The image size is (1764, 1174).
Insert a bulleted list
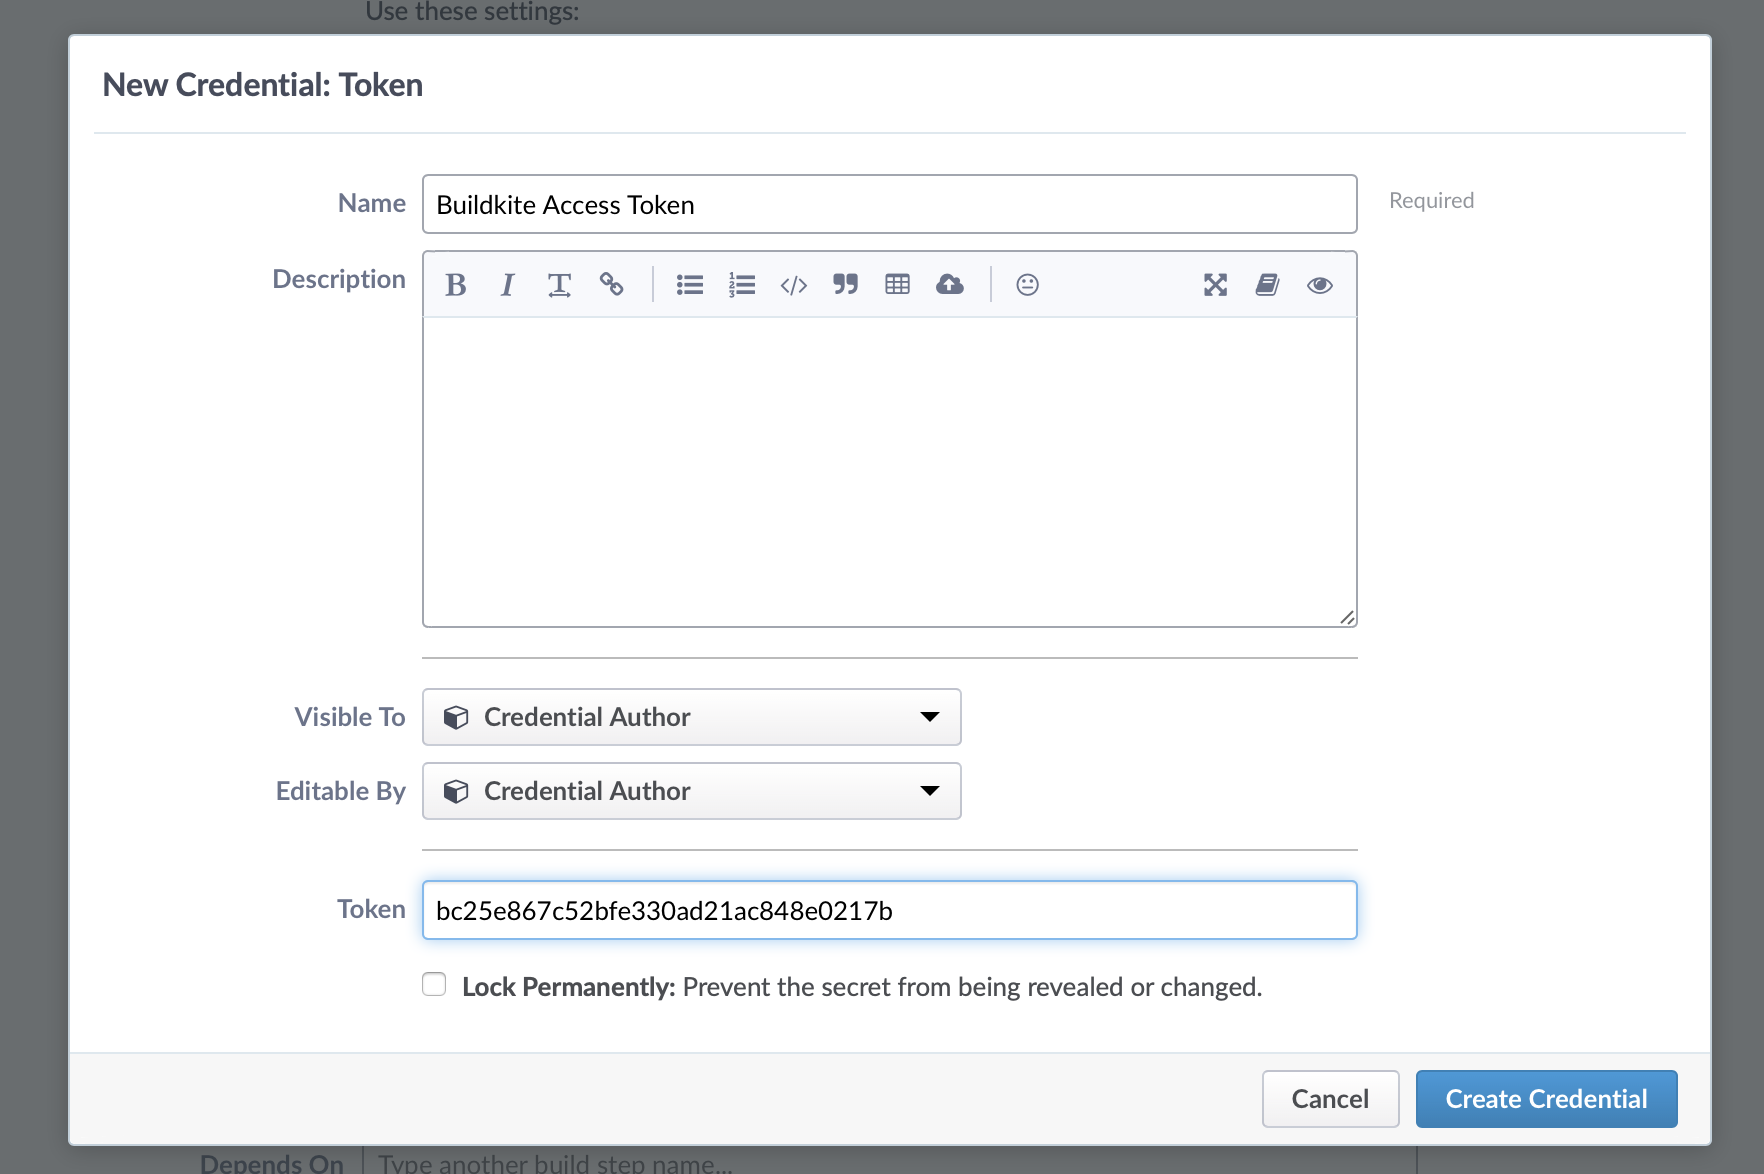(x=689, y=285)
